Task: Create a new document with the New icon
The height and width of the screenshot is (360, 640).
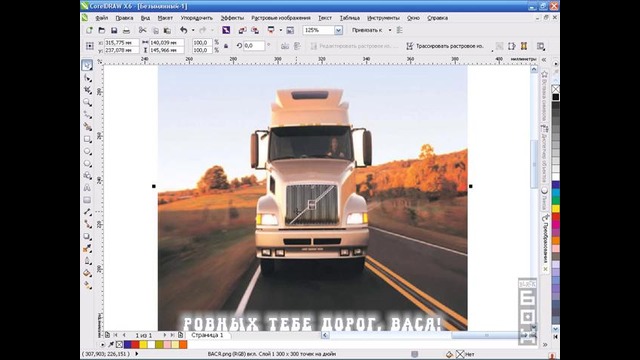Action: point(89,30)
